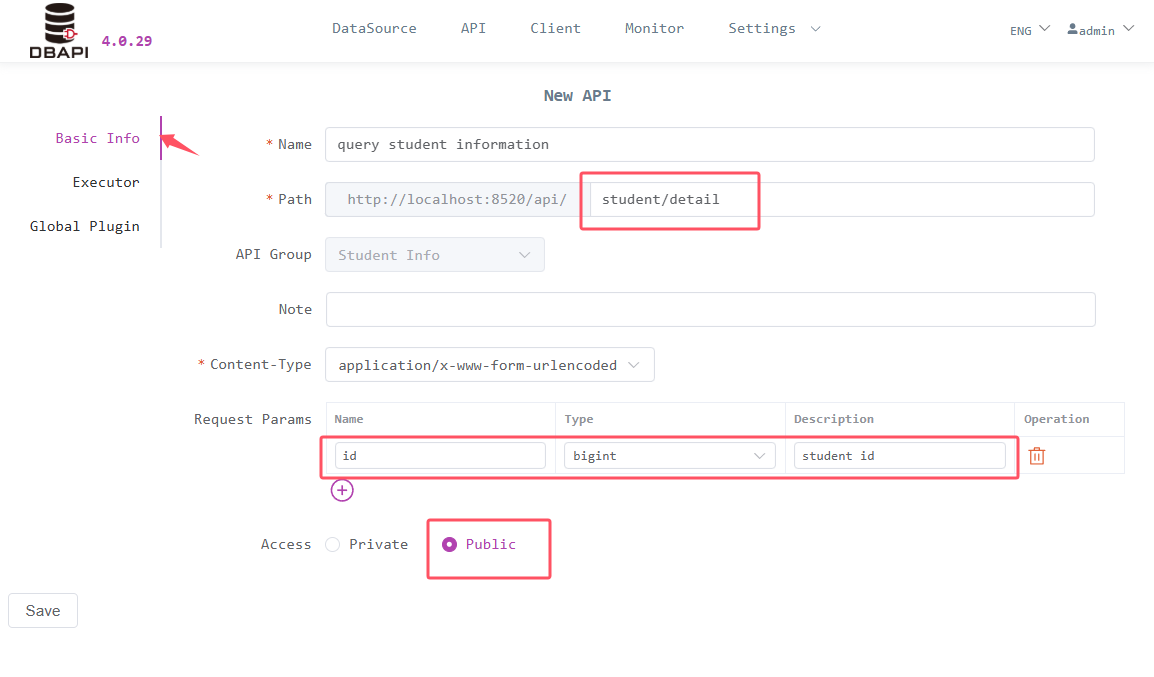The height and width of the screenshot is (677, 1154).
Task: Open the ENG language dropdown
Action: click(1029, 30)
